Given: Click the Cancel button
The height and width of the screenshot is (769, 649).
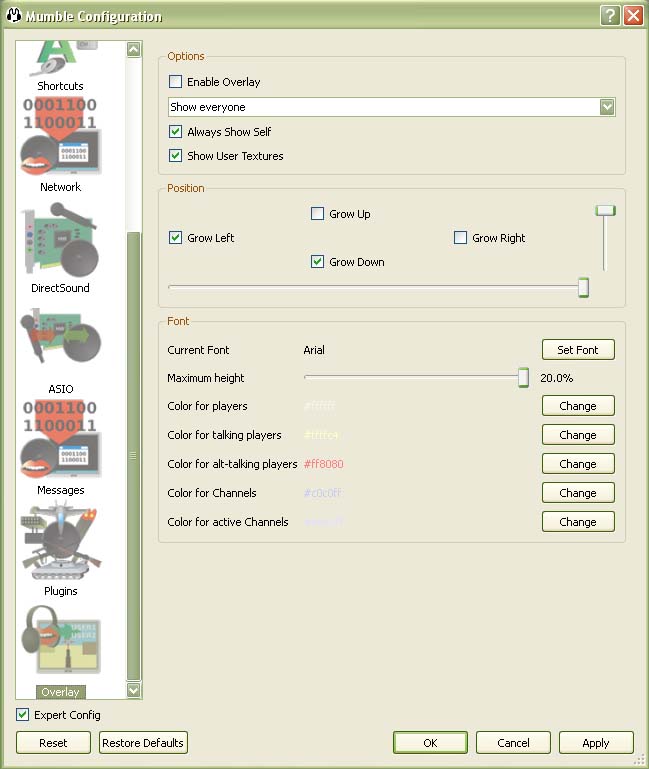Looking at the screenshot, I should click(513, 743).
